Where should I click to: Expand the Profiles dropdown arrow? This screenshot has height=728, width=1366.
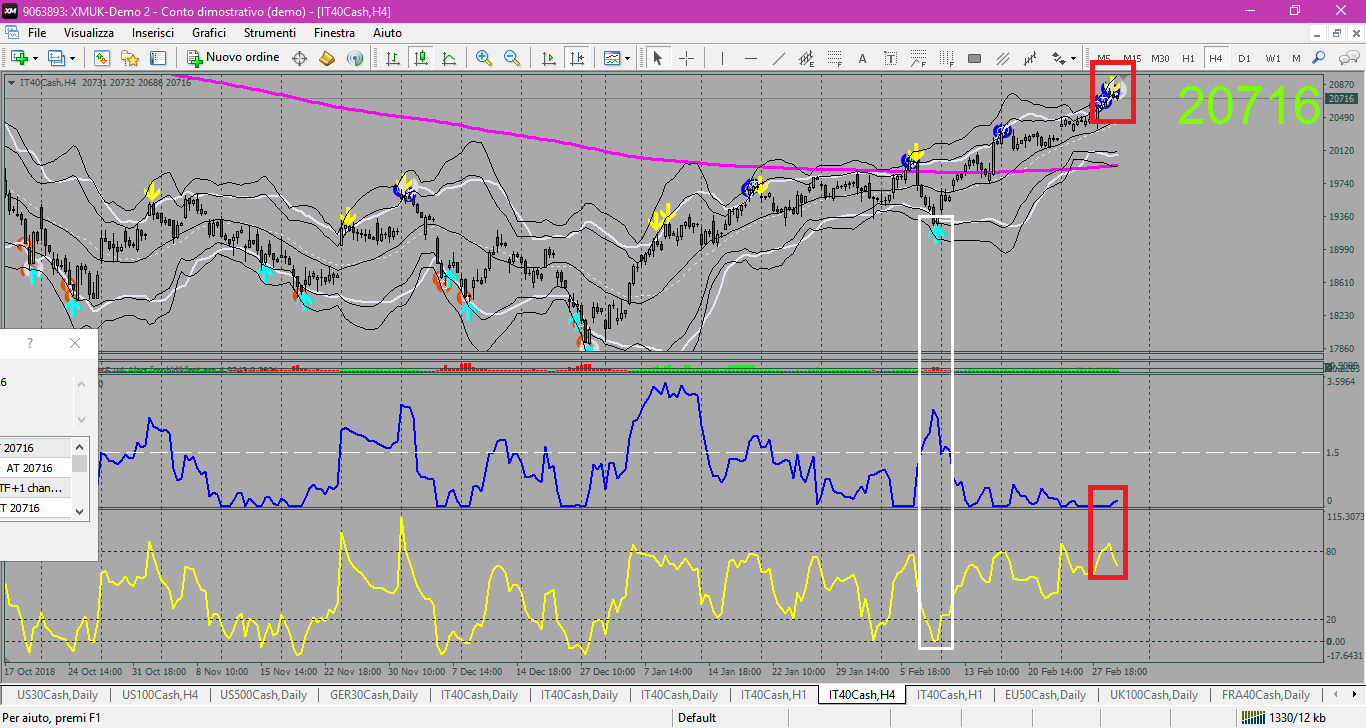[x=72, y=58]
